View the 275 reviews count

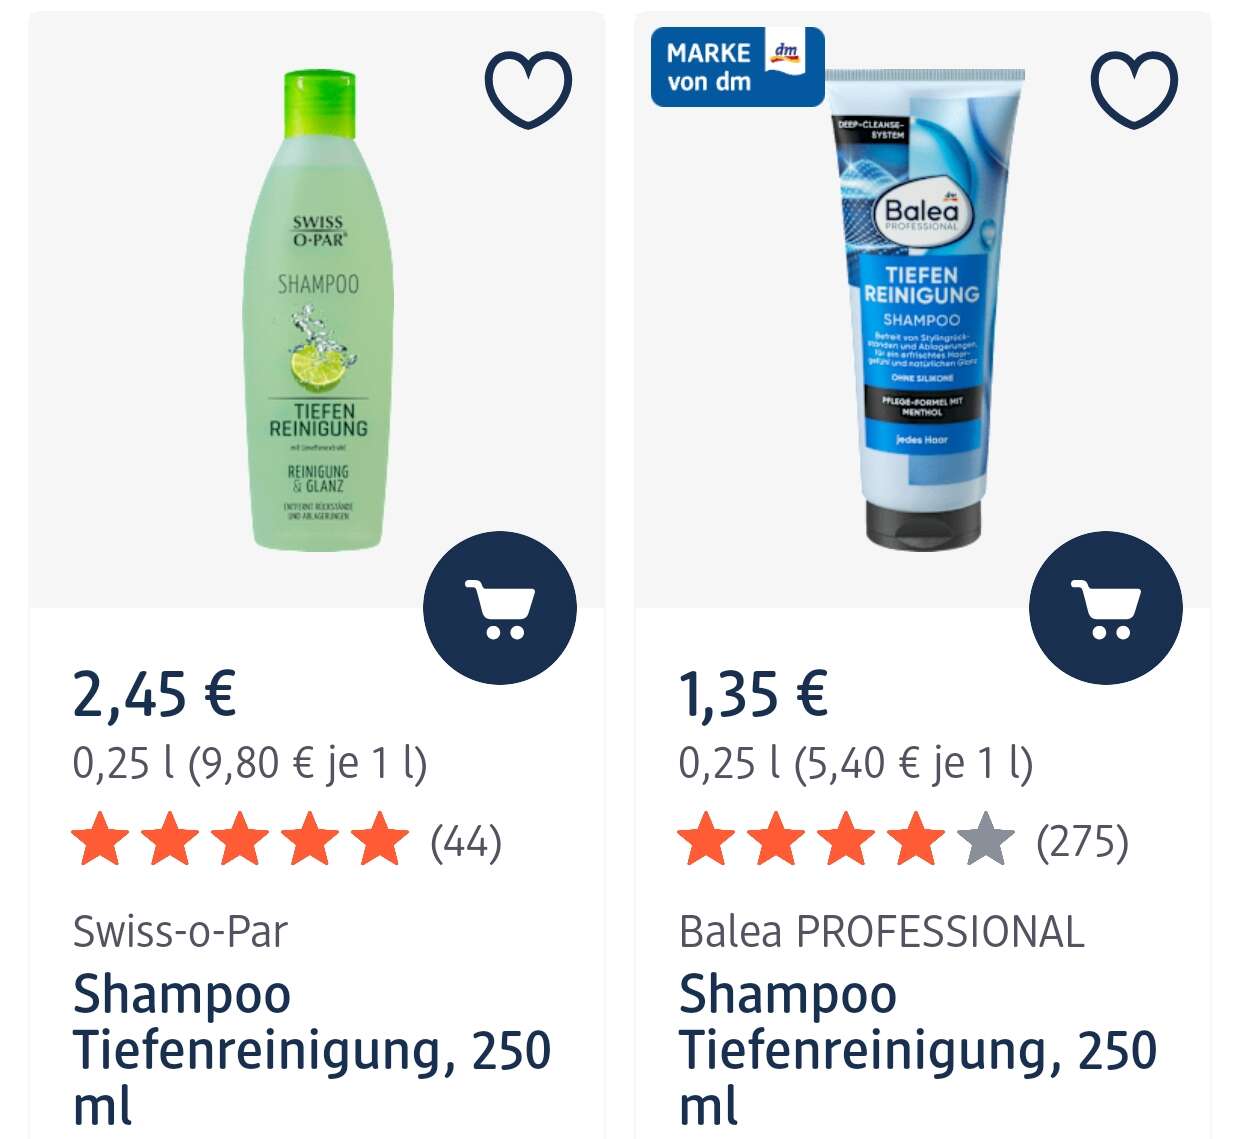pos(1082,842)
